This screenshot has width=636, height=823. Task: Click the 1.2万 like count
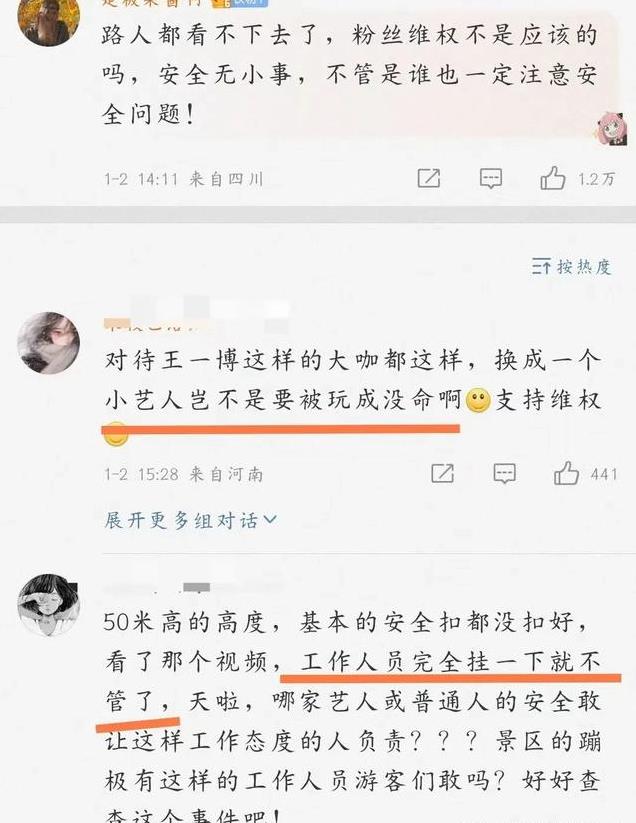pyautogui.click(x=597, y=179)
